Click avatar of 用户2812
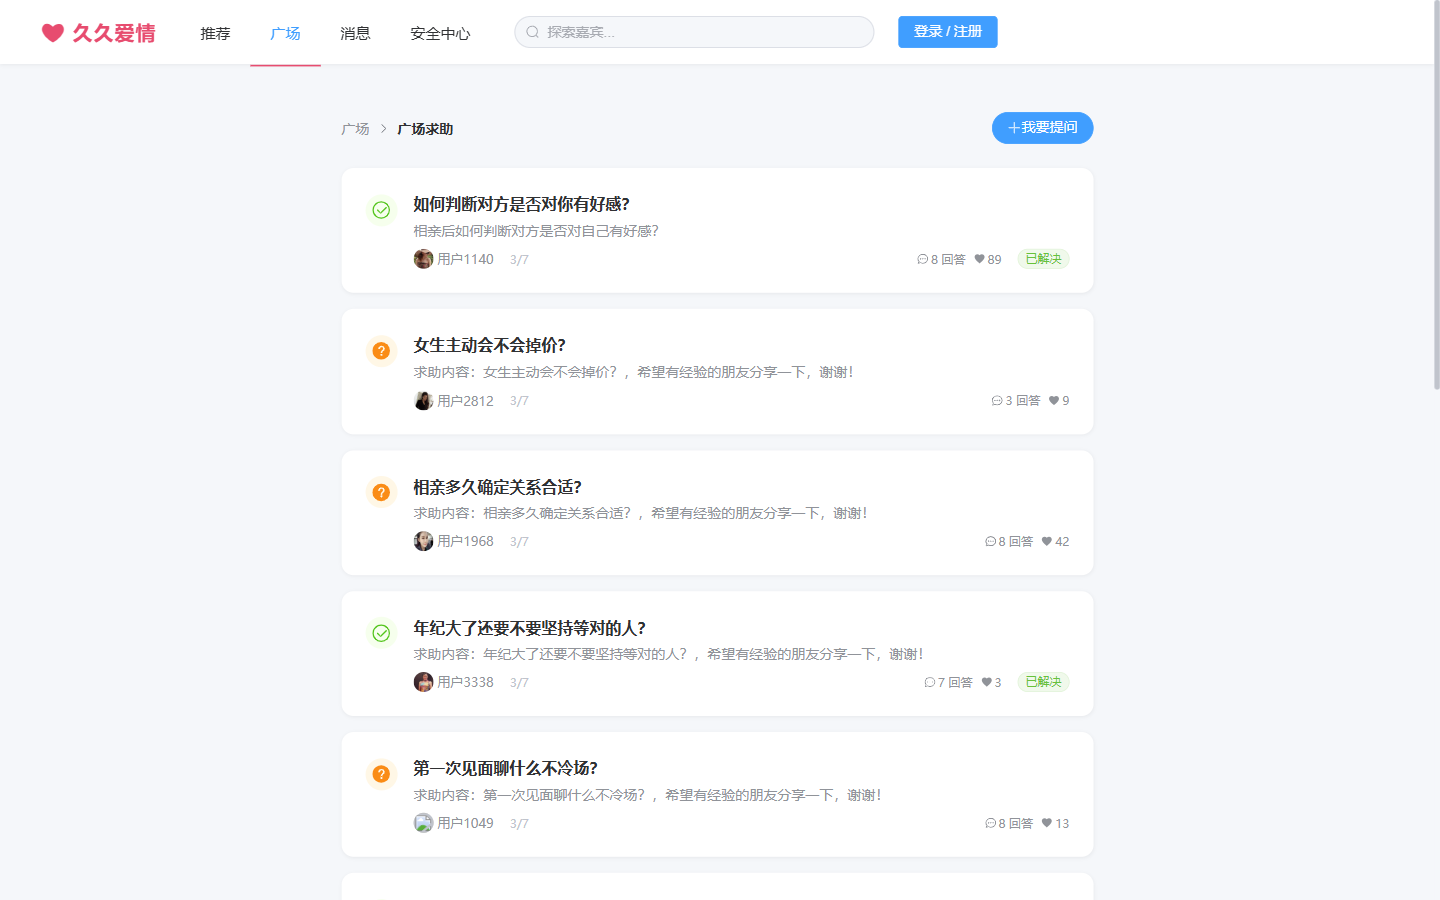1440x900 pixels. pyautogui.click(x=423, y=400)
